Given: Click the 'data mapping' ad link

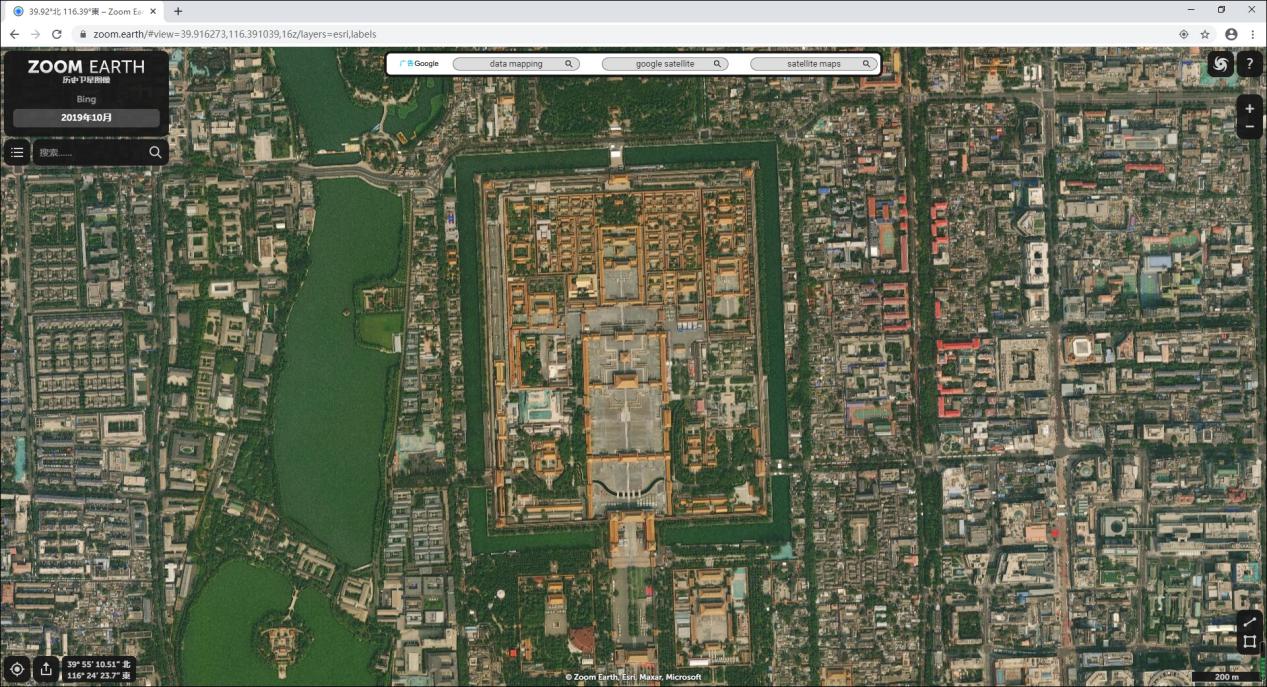Looking at the screenshot, I should pos(516,64).
